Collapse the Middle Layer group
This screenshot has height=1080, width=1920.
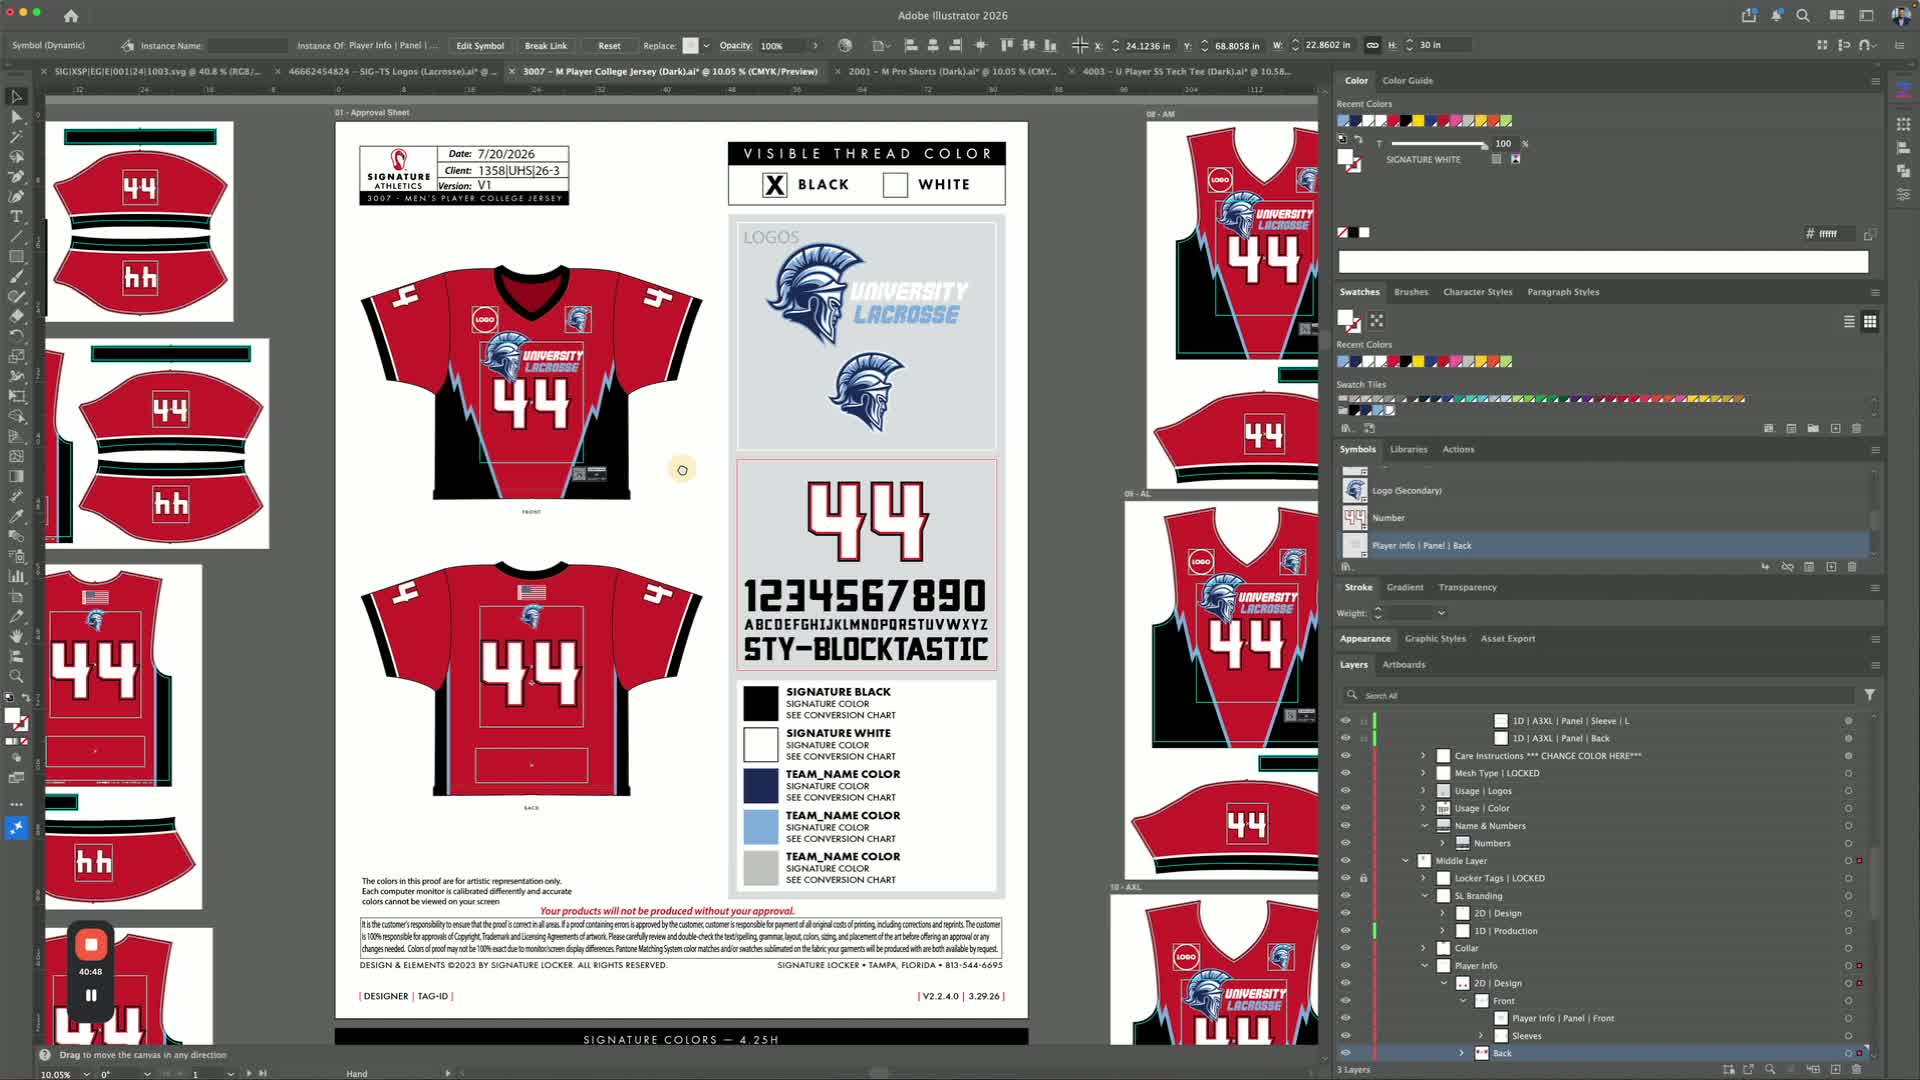tap(1405, 861)
